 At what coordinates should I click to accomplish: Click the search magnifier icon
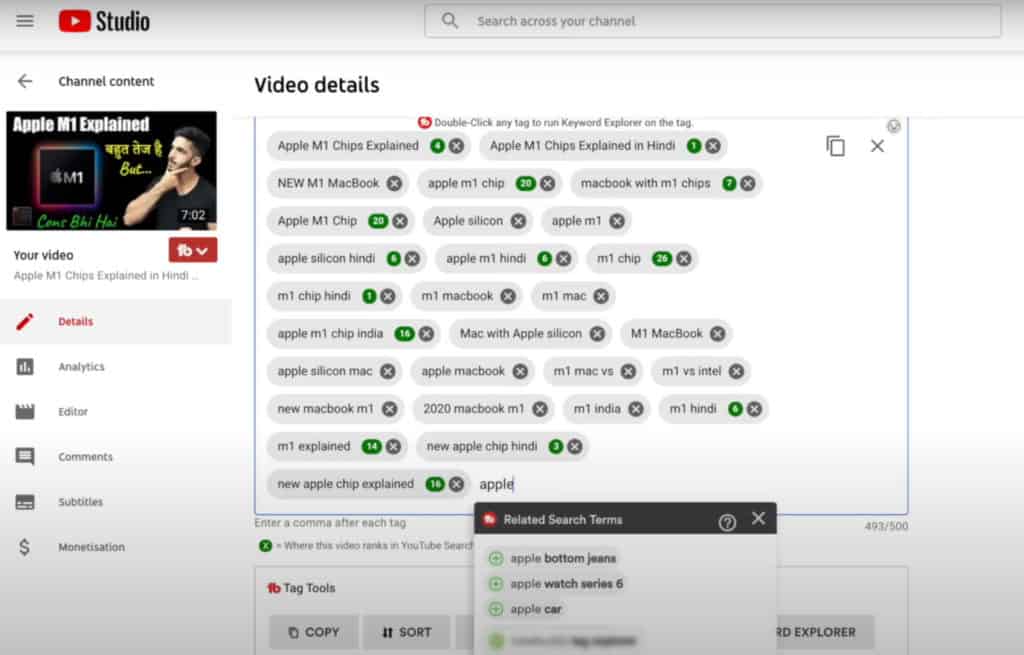point(449,21)
